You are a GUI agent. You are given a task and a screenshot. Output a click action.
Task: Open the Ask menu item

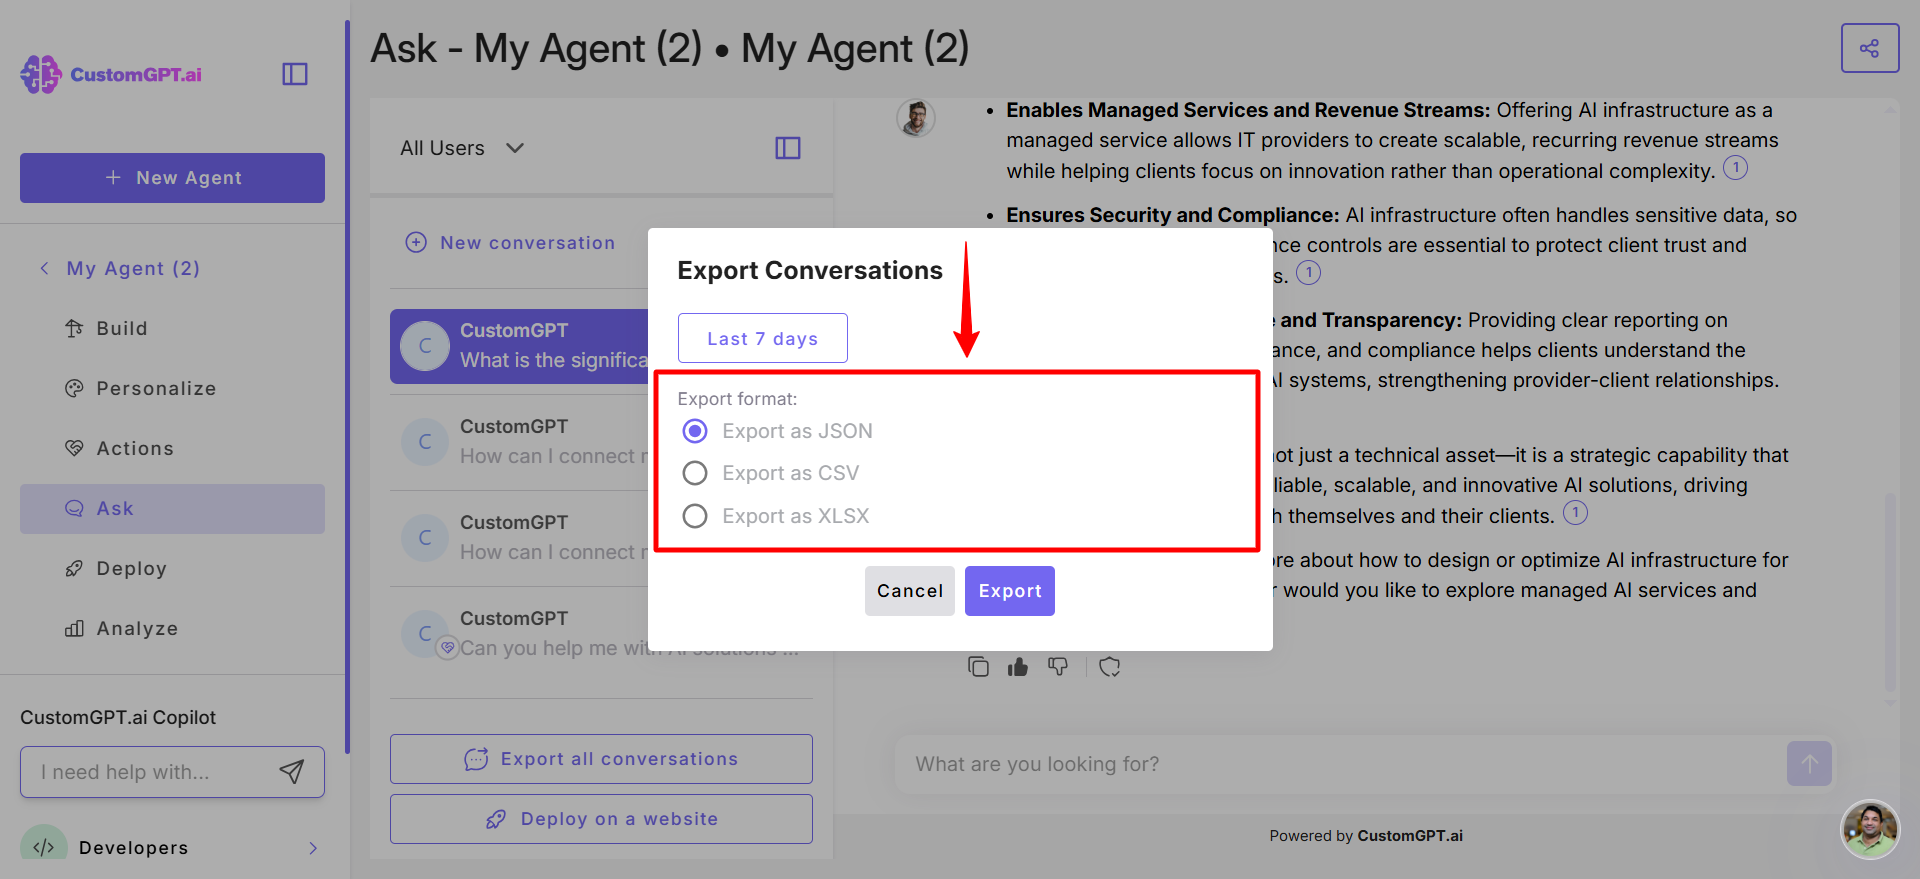click(172, 508)
